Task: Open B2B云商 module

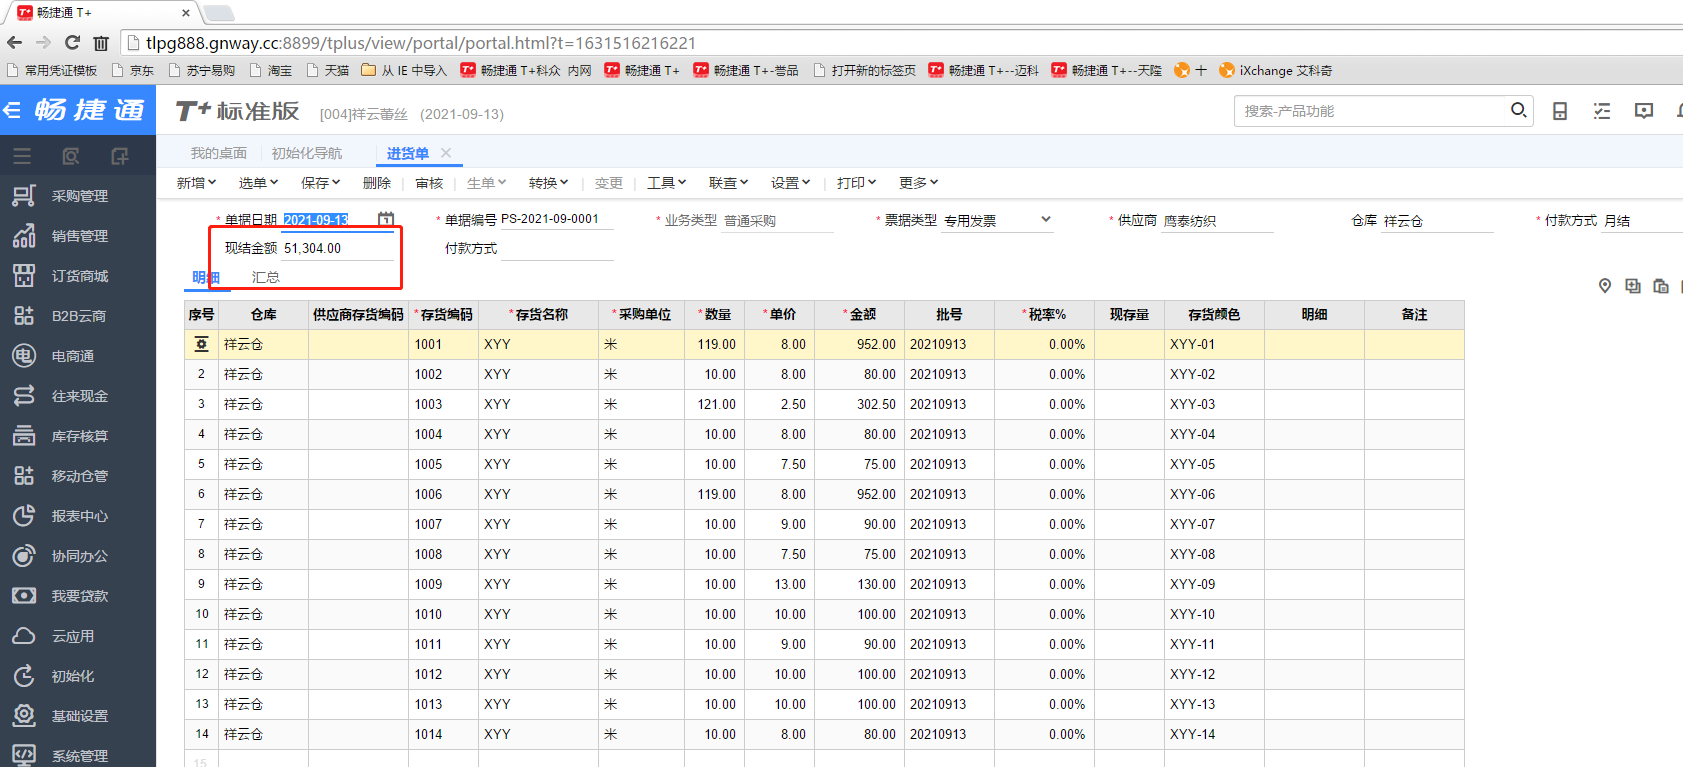Action: click(78, 316)
